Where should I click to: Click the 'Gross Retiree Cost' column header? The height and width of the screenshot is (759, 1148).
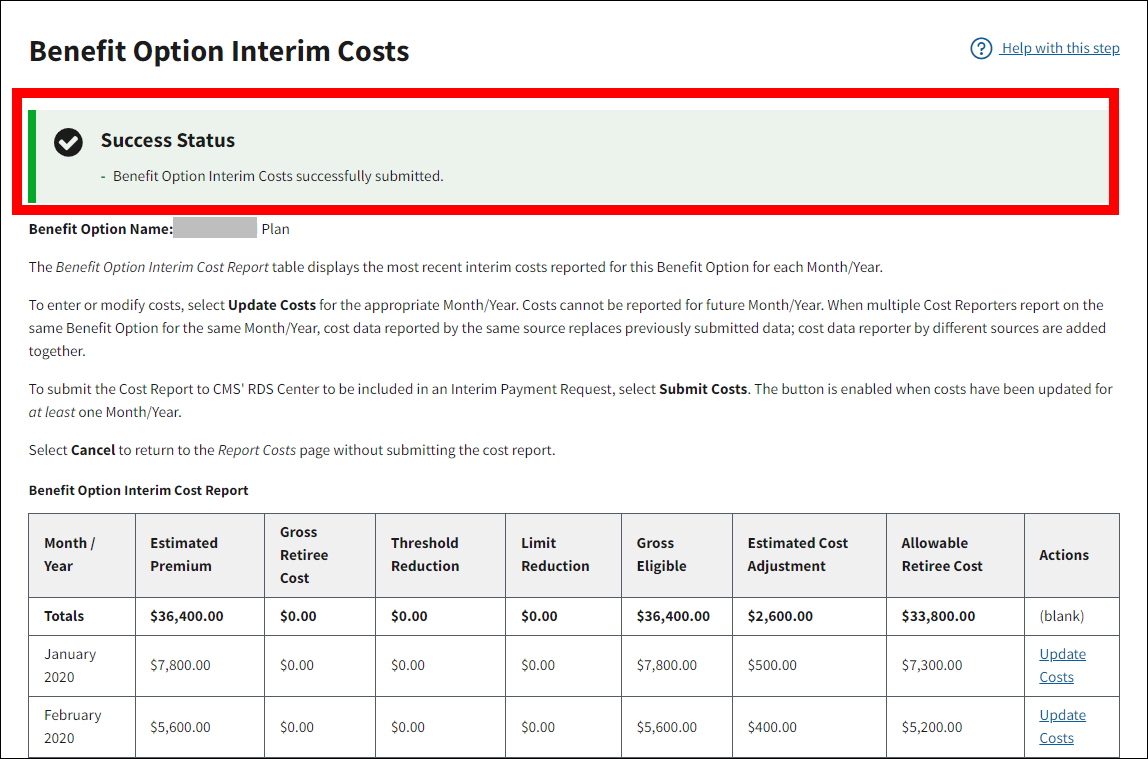(x=304, y=555)
